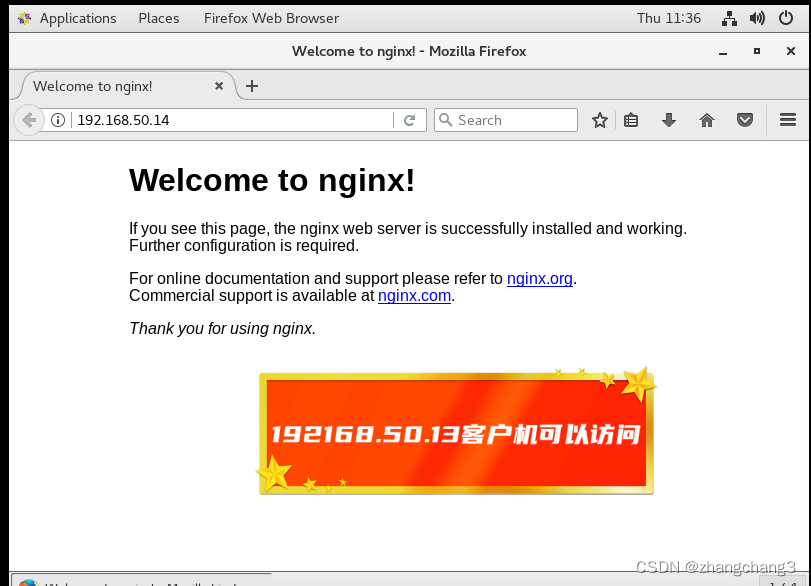Close the Welcome to nginx! tab
The width and height of the screenshot is (811, 586).
219,86
